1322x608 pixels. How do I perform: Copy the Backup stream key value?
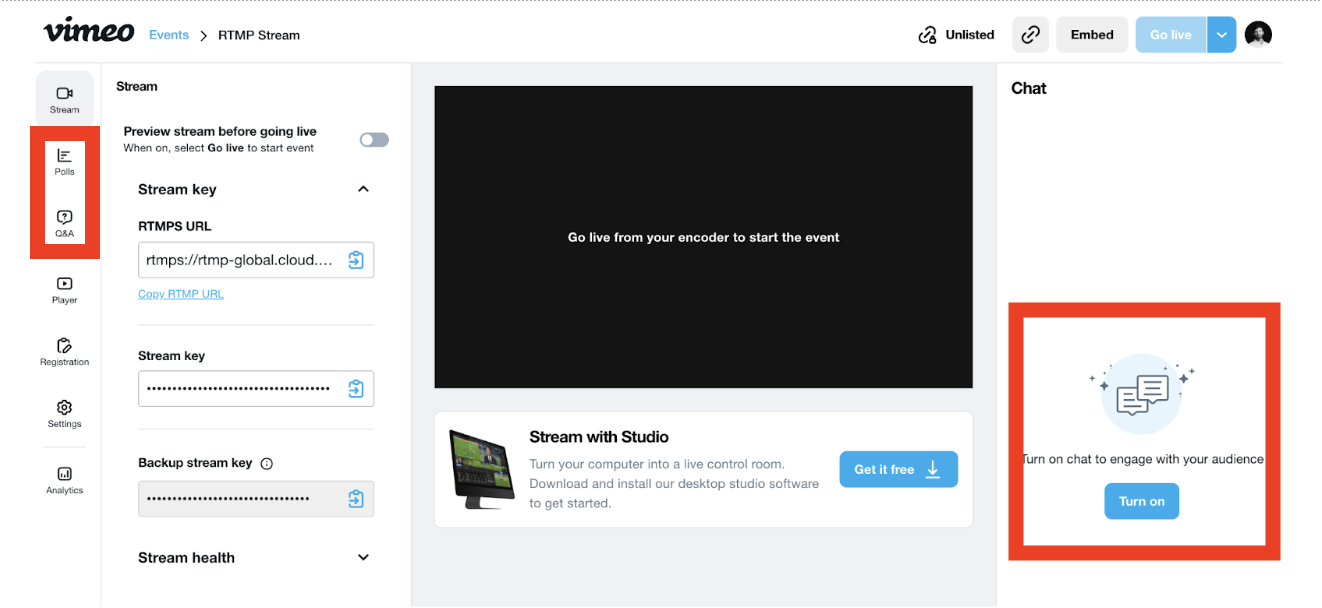point(356,498)
